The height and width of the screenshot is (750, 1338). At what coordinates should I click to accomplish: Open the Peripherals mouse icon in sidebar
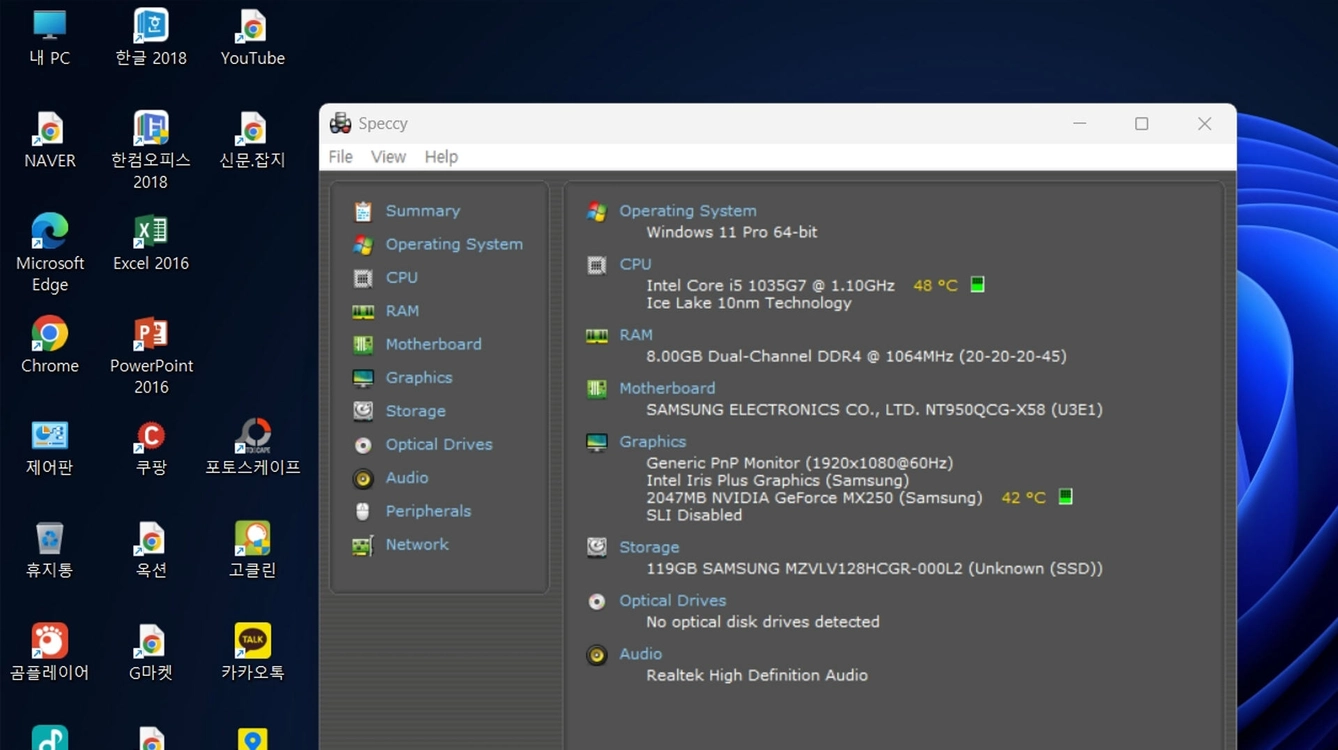363,511
